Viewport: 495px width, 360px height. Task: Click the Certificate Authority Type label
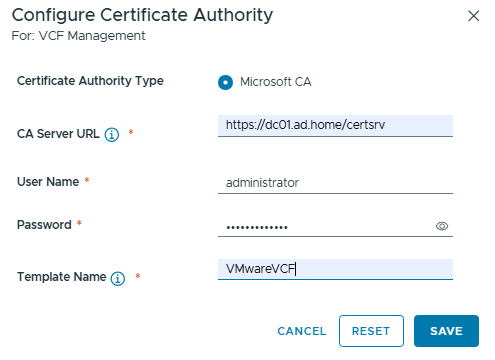coord(90,81)
